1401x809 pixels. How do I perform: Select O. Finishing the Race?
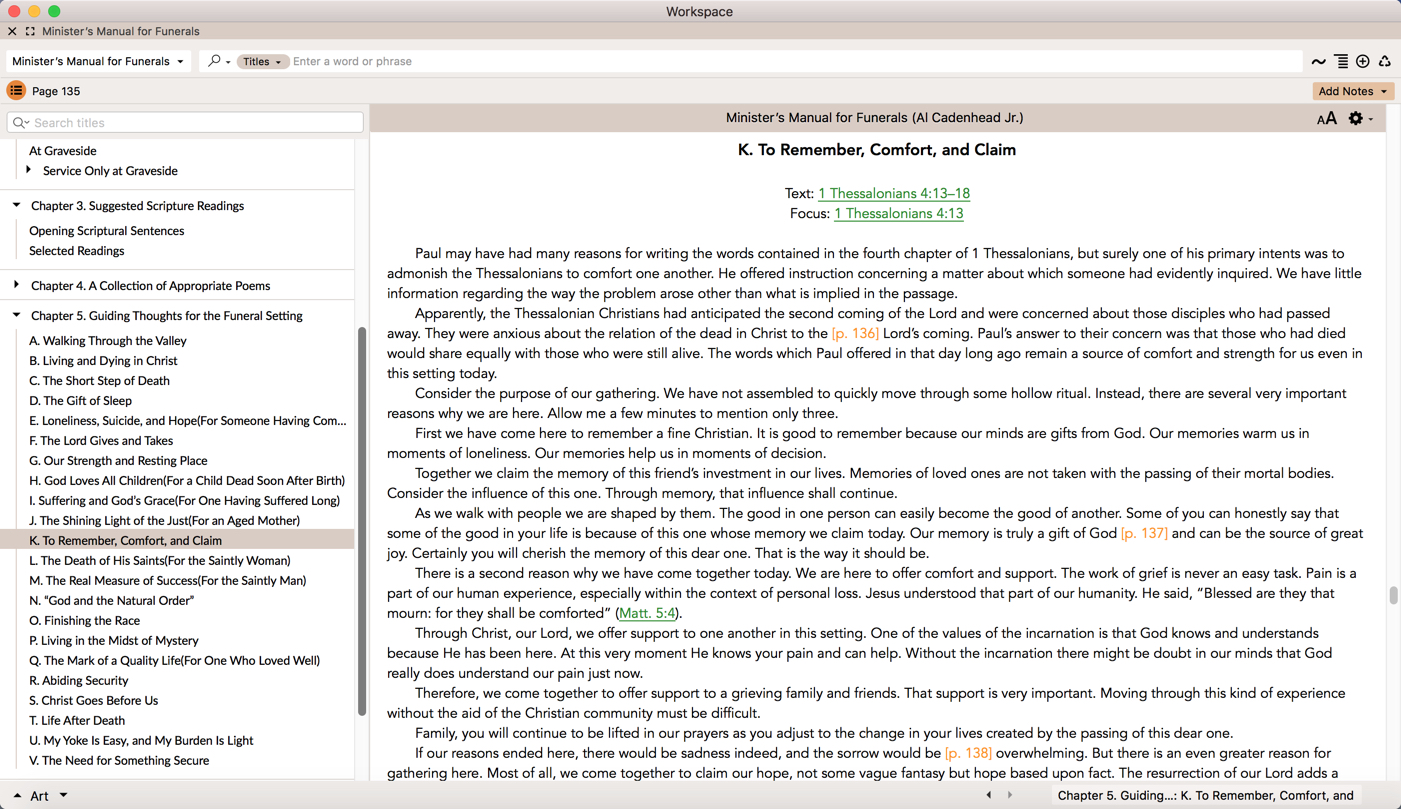(85, 621)
